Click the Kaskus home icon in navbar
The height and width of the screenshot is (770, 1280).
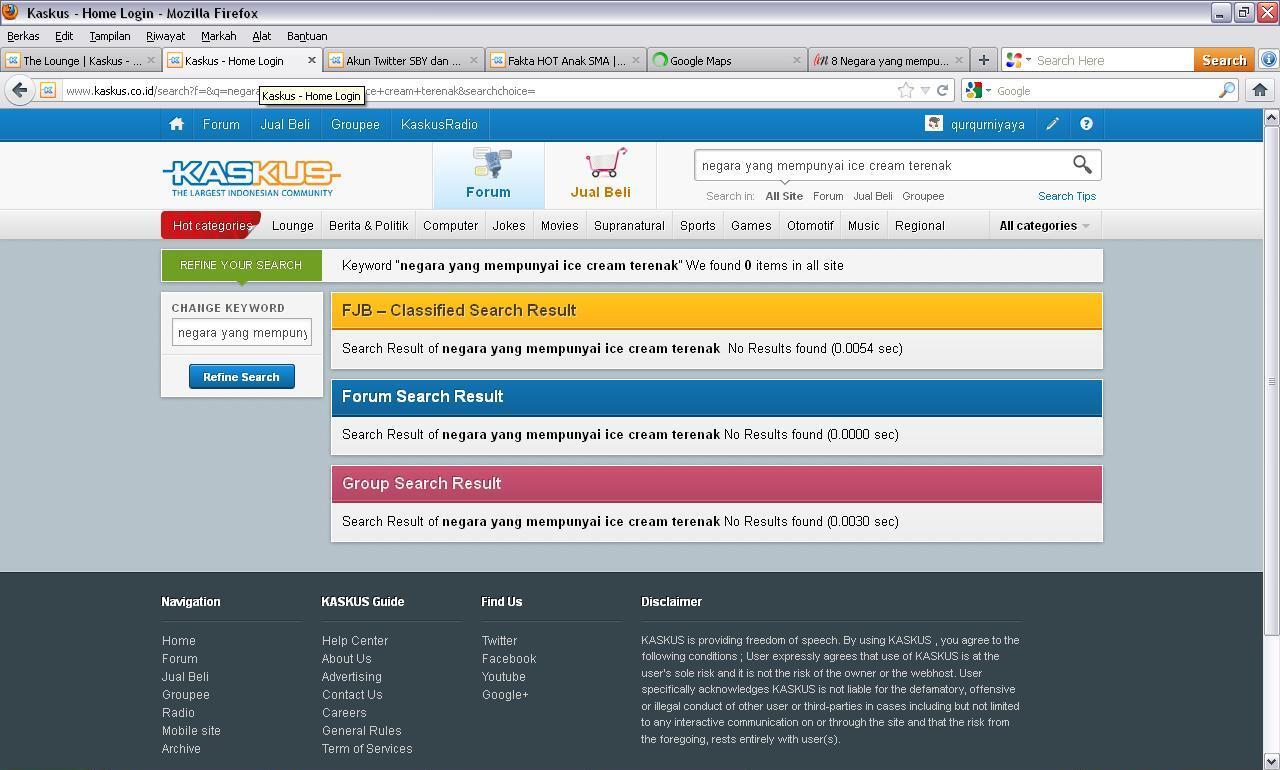(176, 125)
